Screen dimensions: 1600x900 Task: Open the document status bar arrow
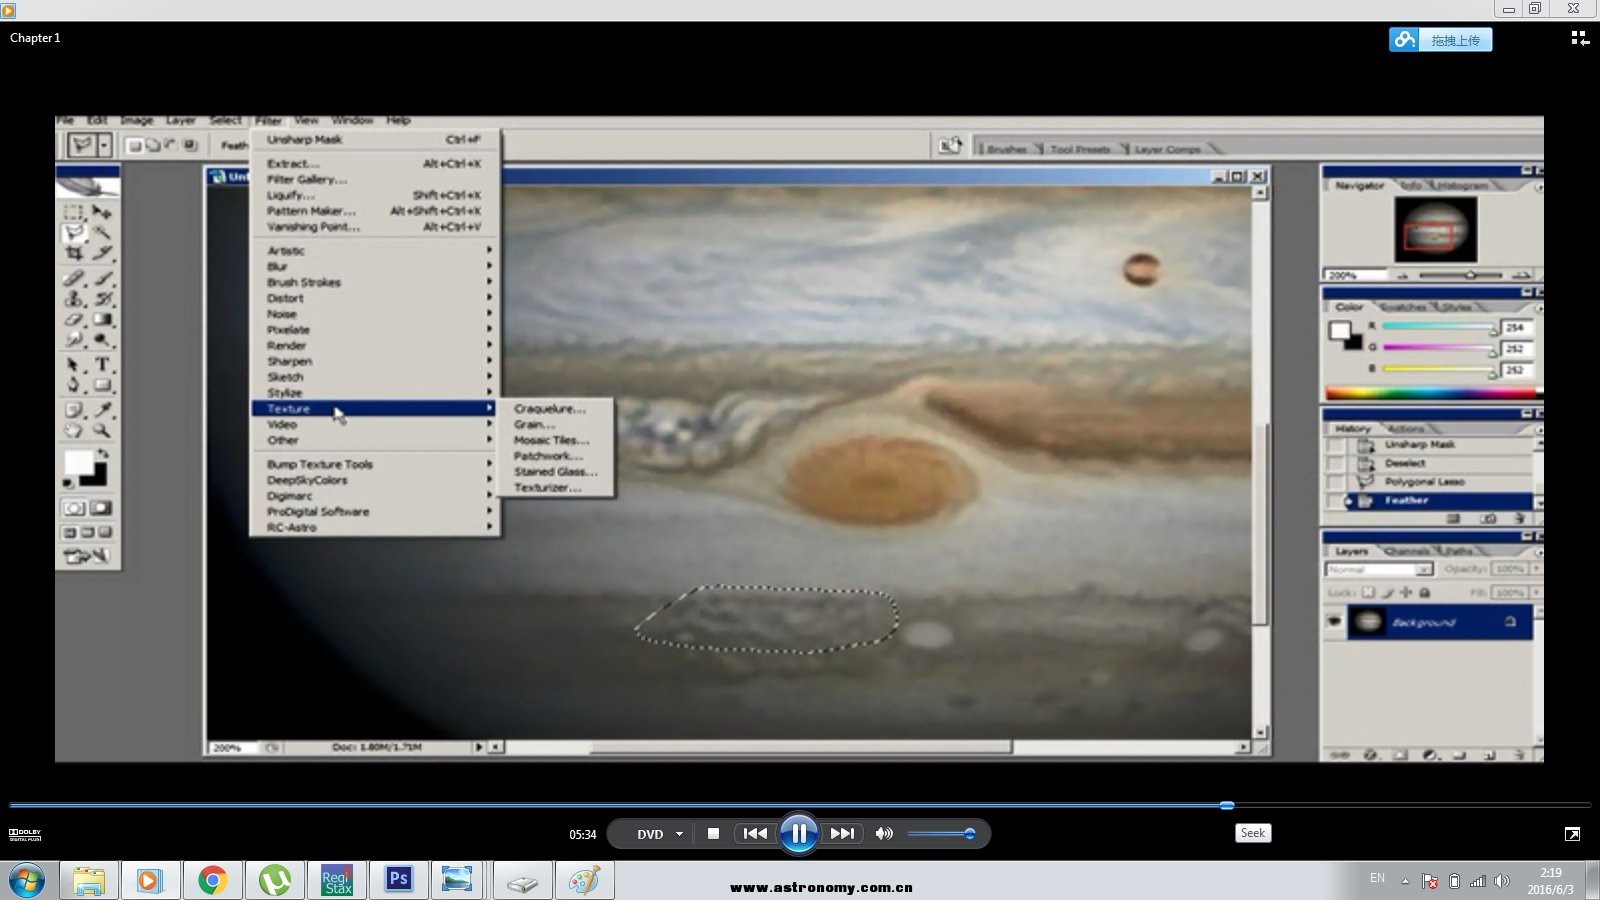point(479,747)
